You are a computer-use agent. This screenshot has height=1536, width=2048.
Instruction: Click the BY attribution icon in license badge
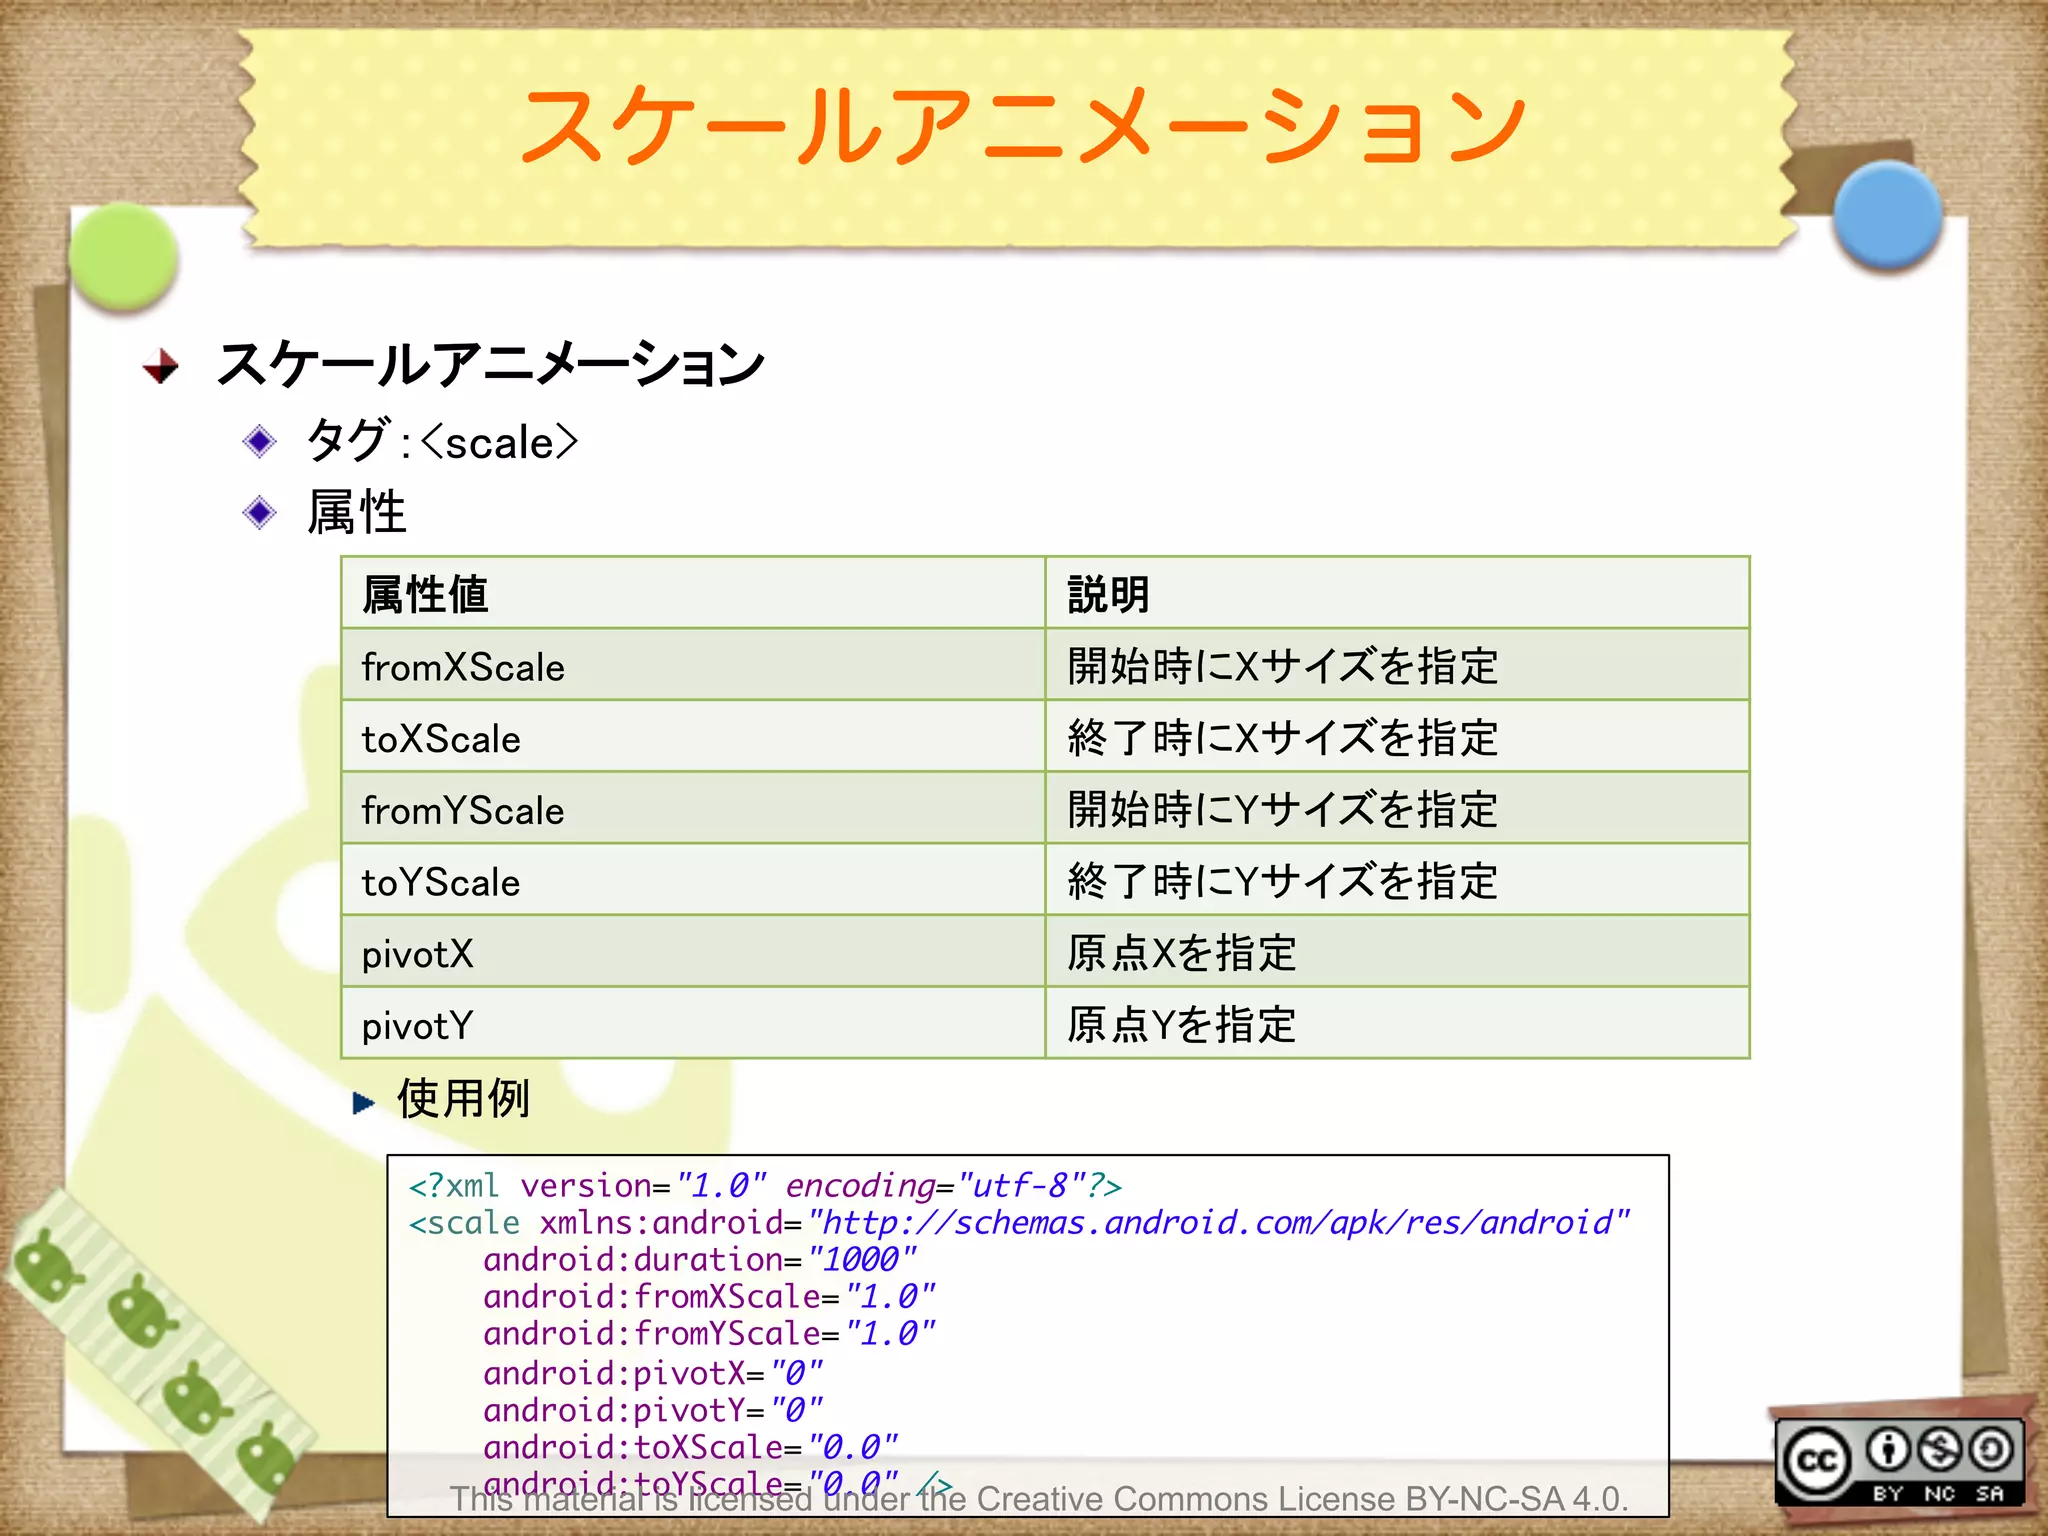(1888, 1450)
